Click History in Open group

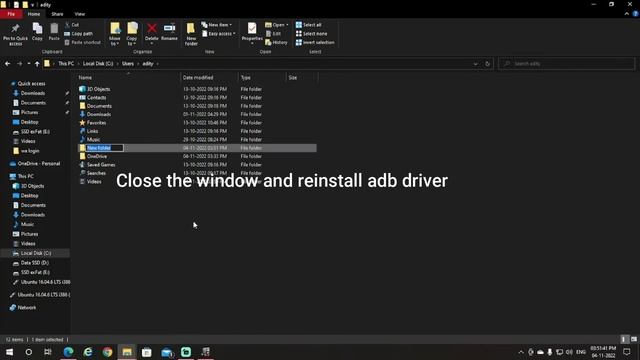[x=277, y=42]
